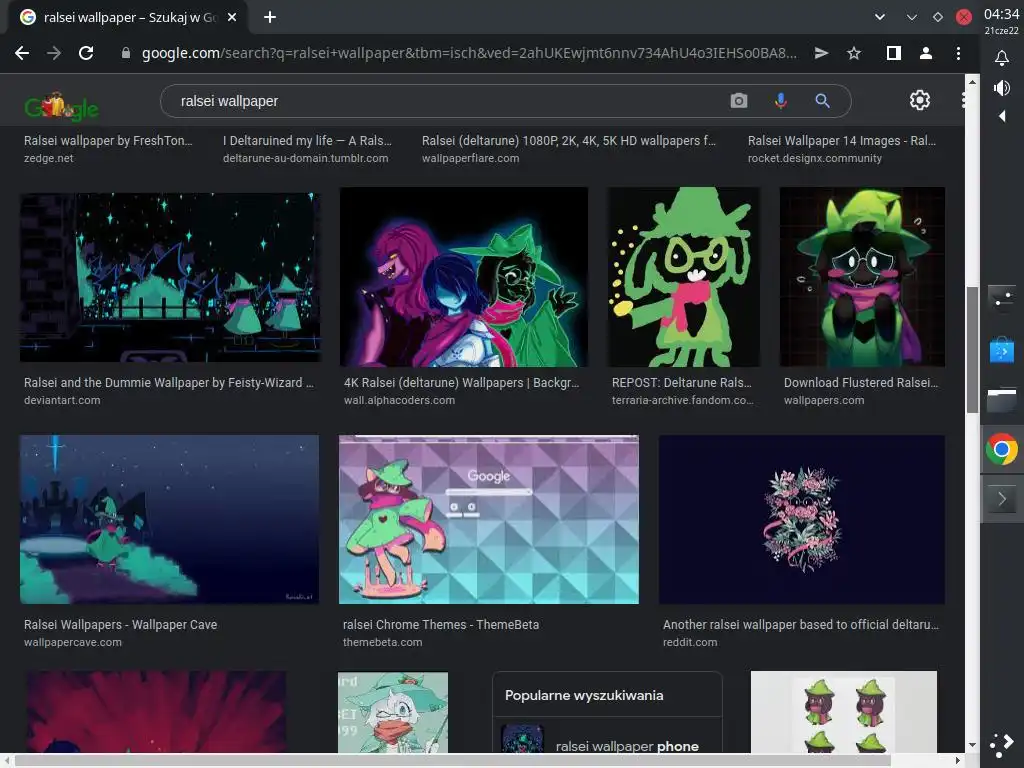Screen dimensions: 1024x768
Task: Open the Wallpaper Cave Ralsei thumbnail
Action: click(x=170, y=519)
